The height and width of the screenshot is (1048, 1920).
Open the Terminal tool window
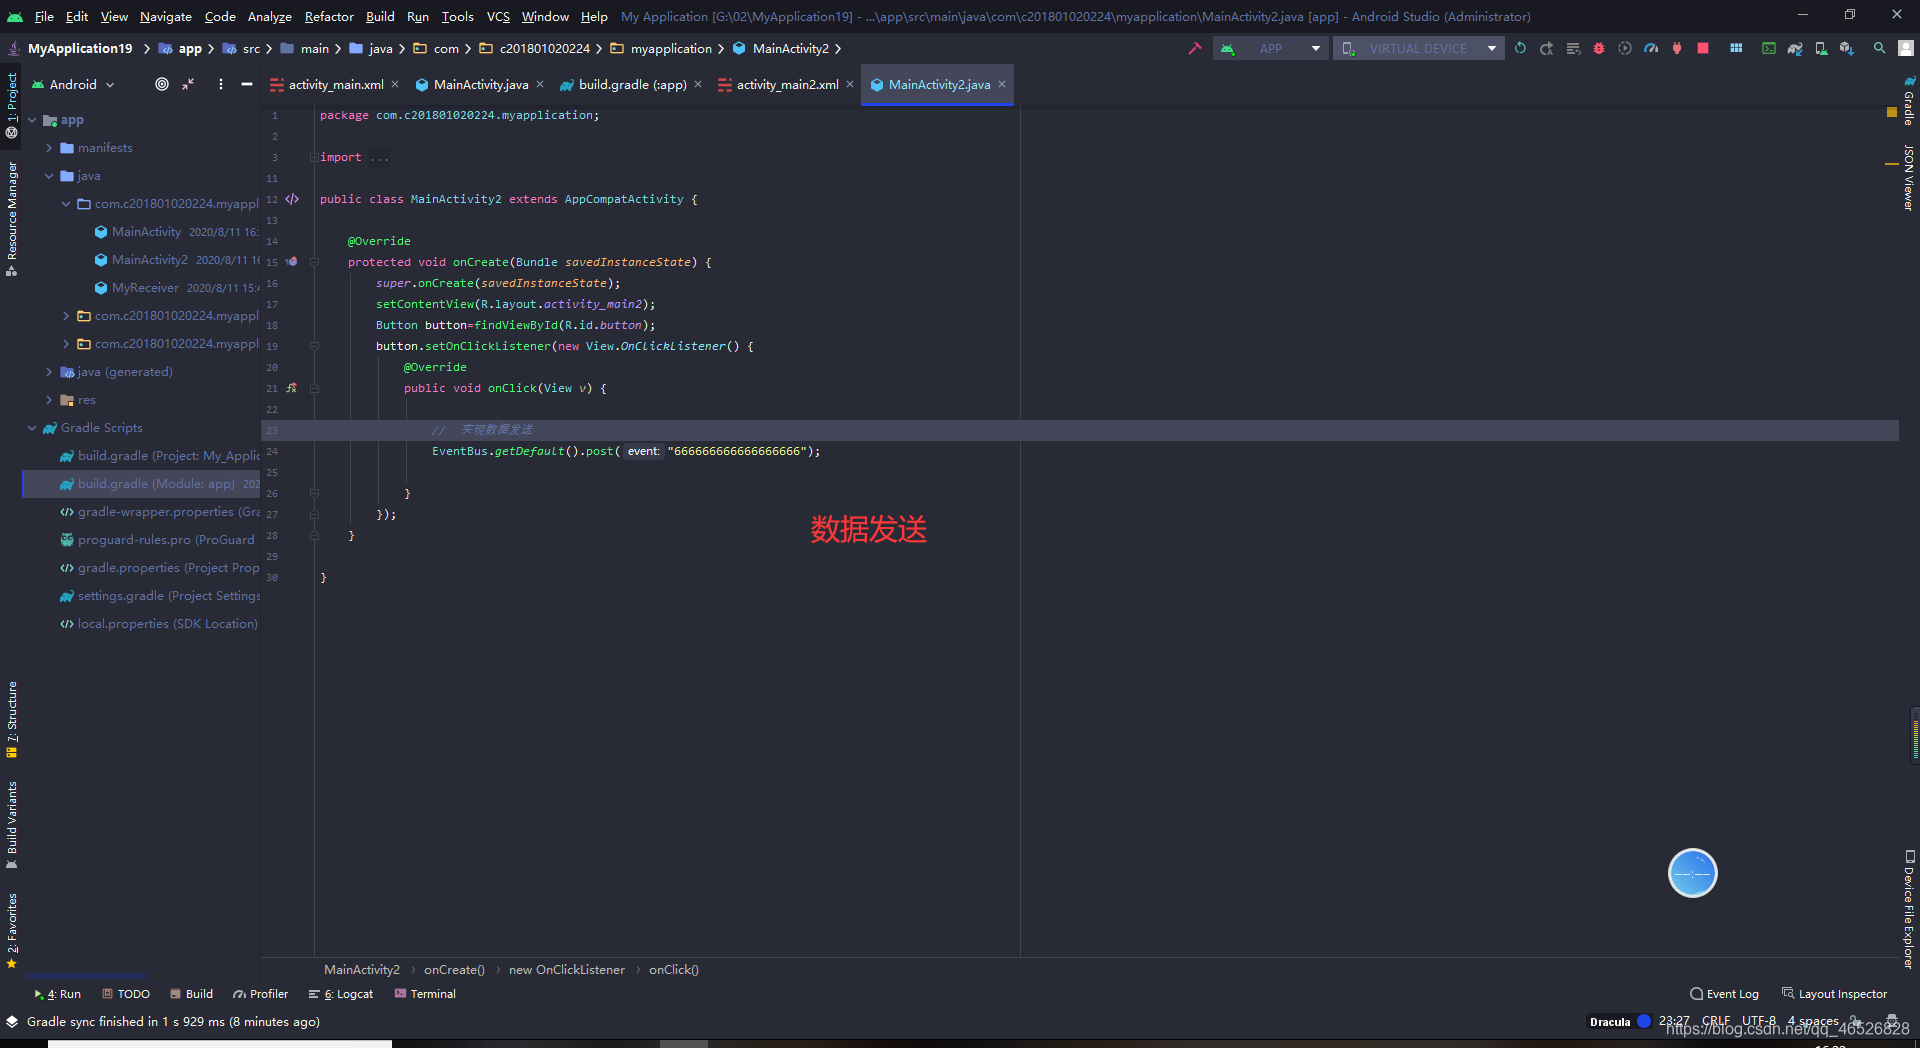[425, 994]
